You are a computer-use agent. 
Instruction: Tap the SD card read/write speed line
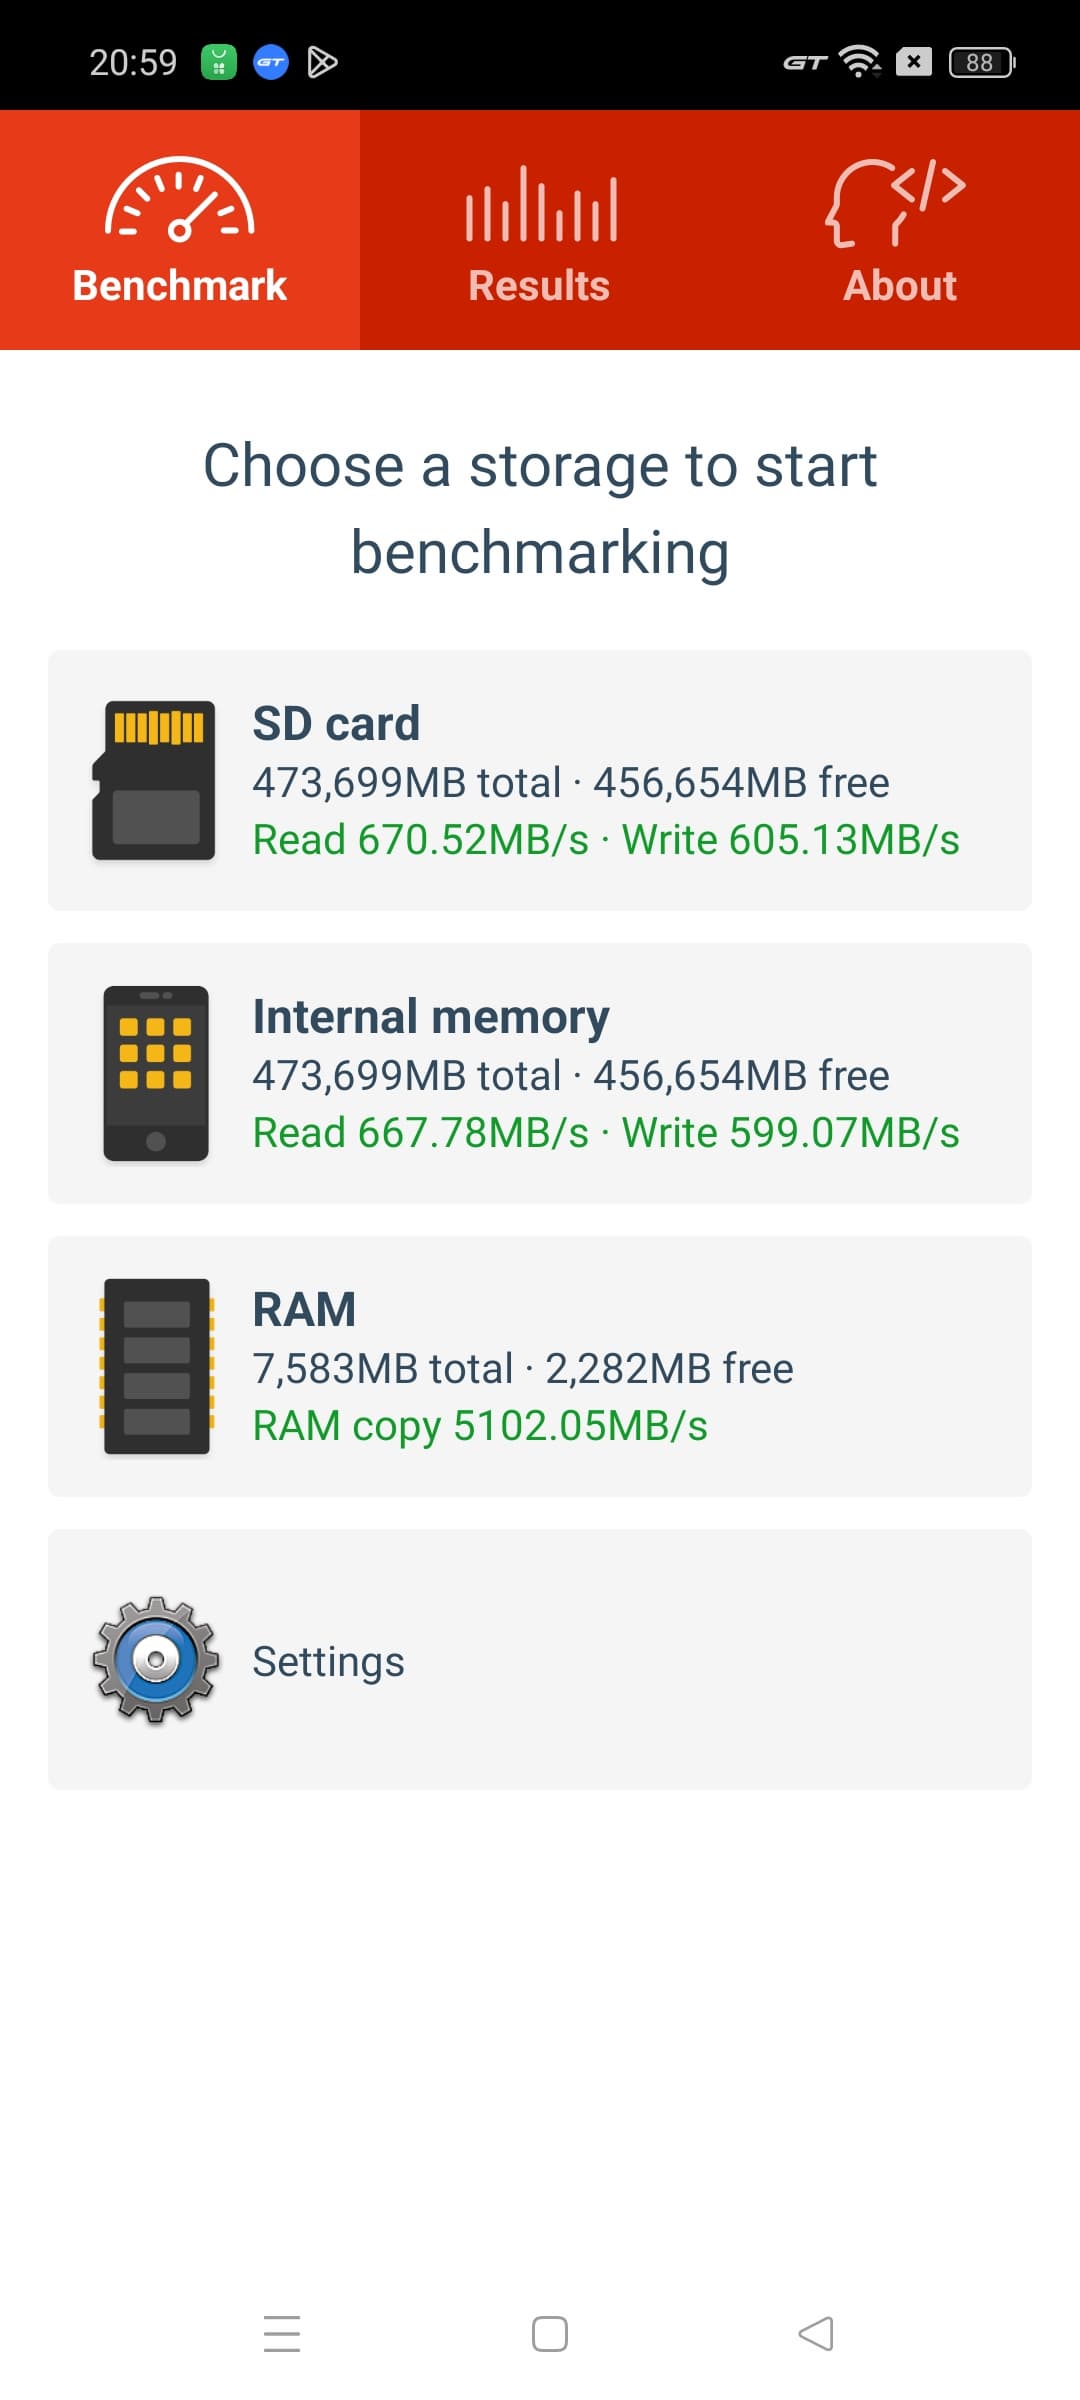point(606,840)
